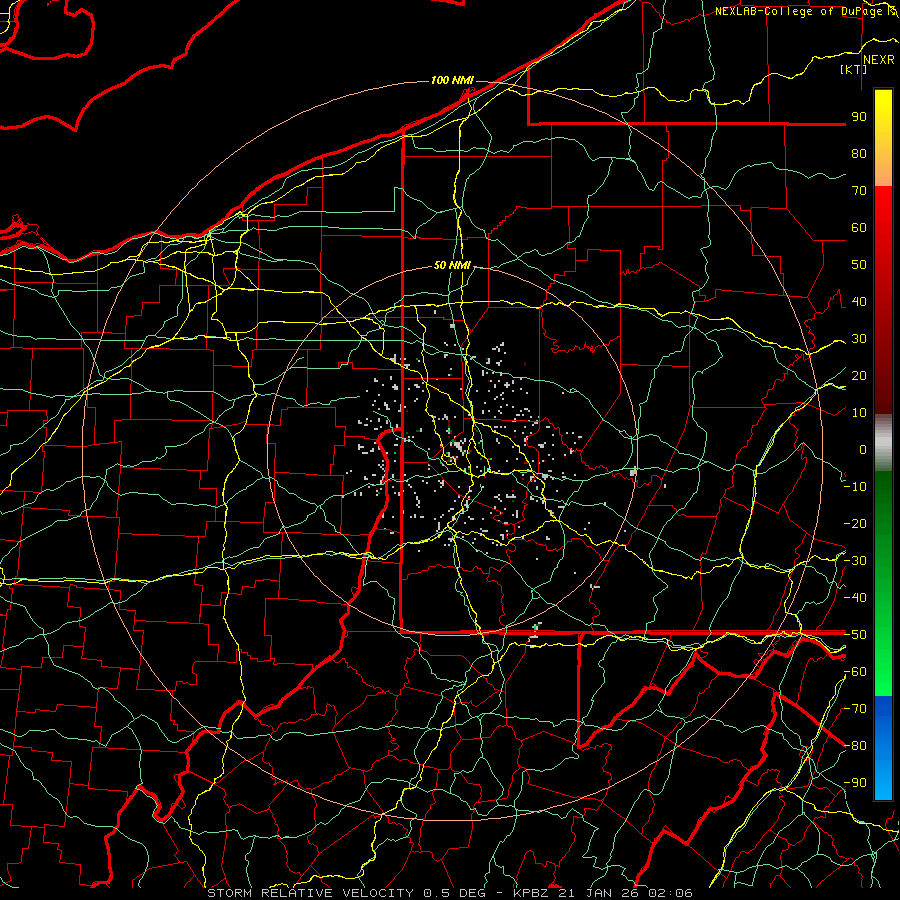Select the -10 value on velocity scale
Screen dimensions: 900x900
coord(855,487)
